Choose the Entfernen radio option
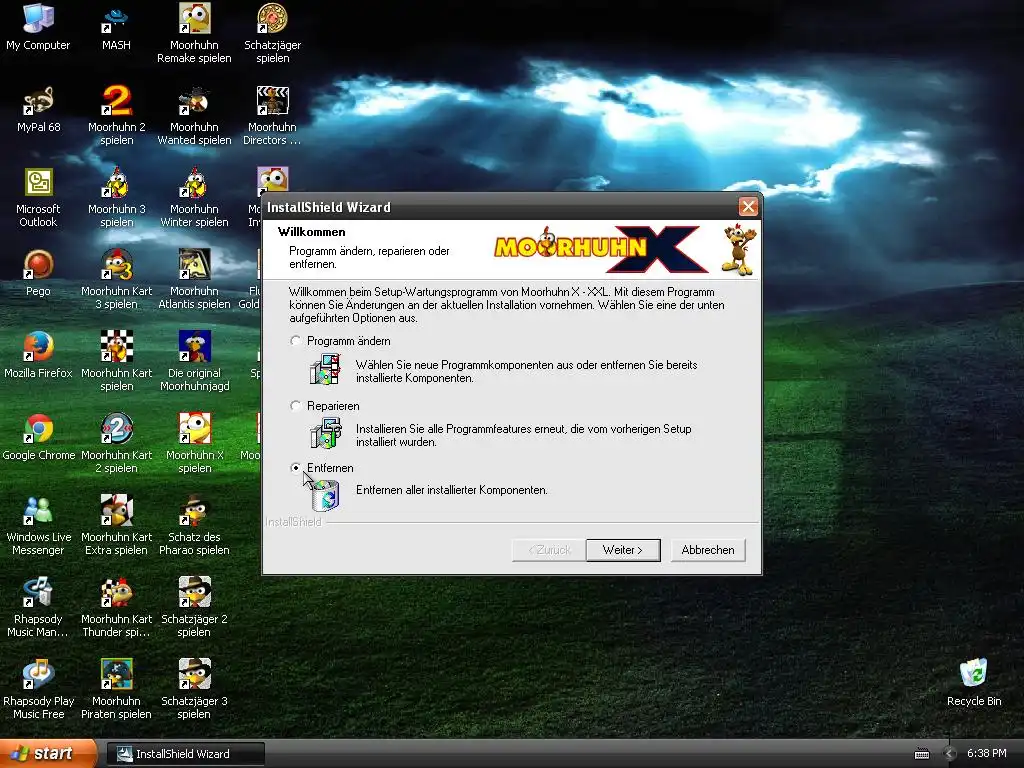 click(x=295, y=468)
